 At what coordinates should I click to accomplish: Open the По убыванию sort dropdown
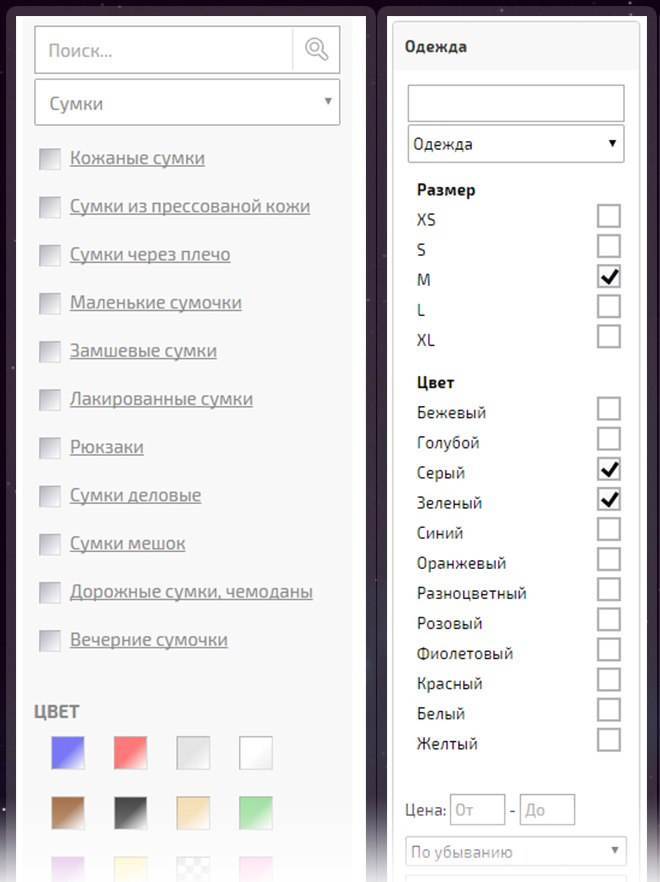point(515,852)
